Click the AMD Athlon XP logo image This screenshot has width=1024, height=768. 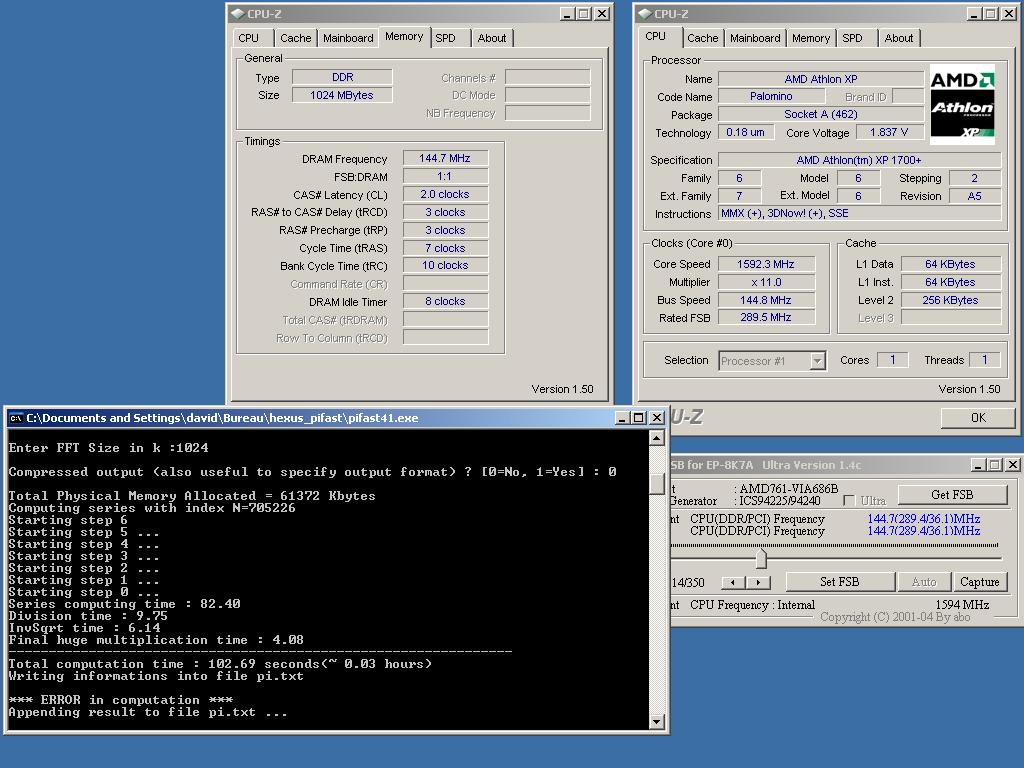[962, 104]
